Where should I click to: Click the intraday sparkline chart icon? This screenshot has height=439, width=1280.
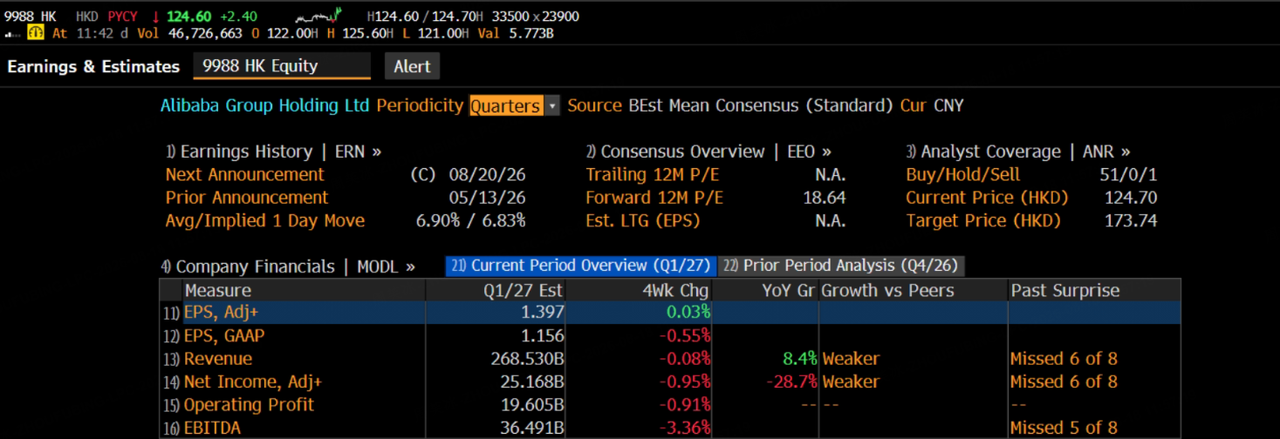point(319,16)
